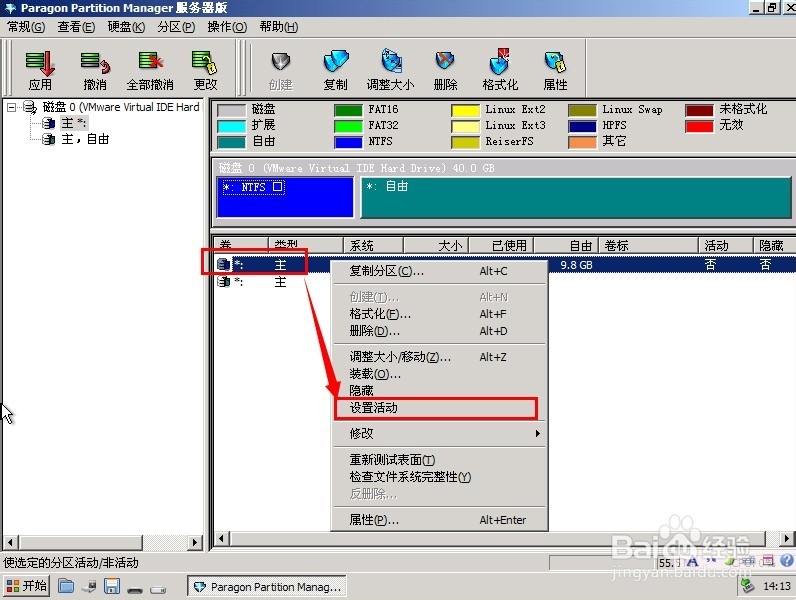The height and width of the screenshot is (600, 796).
Task: Open the 操作(O) menu
Action: point(227,27)
